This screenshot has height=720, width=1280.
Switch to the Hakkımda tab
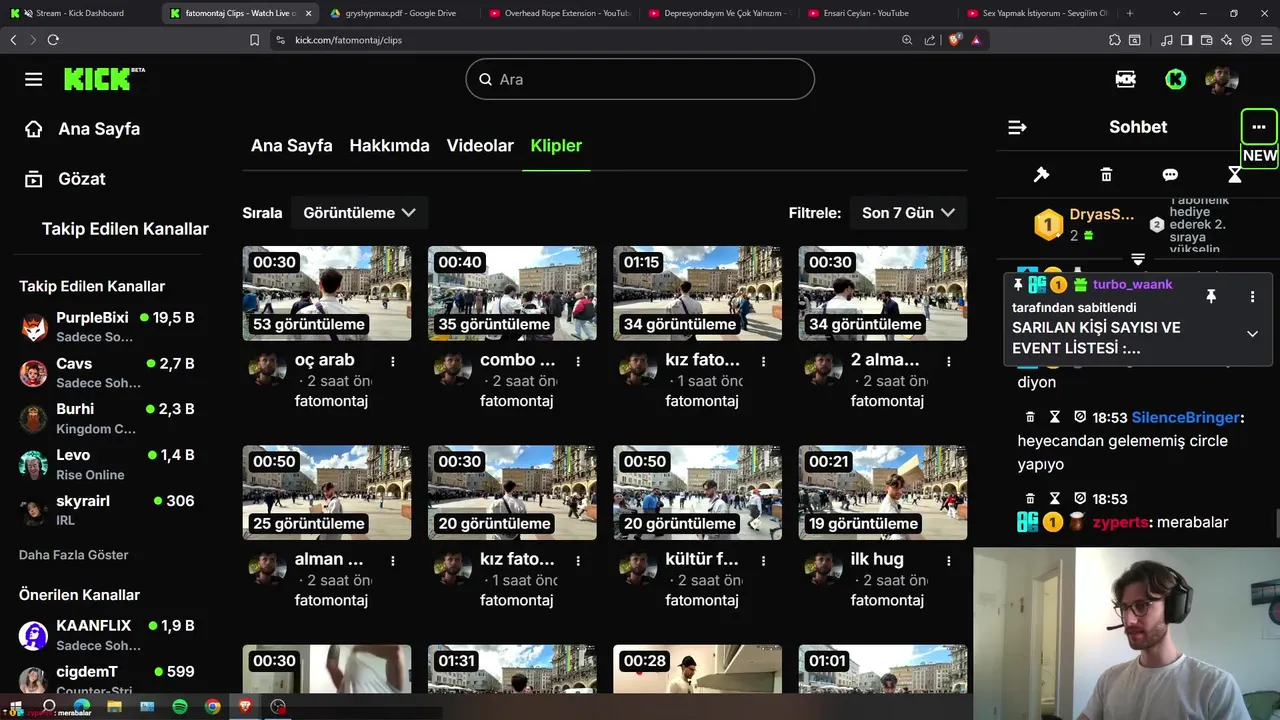coord(389,146)
